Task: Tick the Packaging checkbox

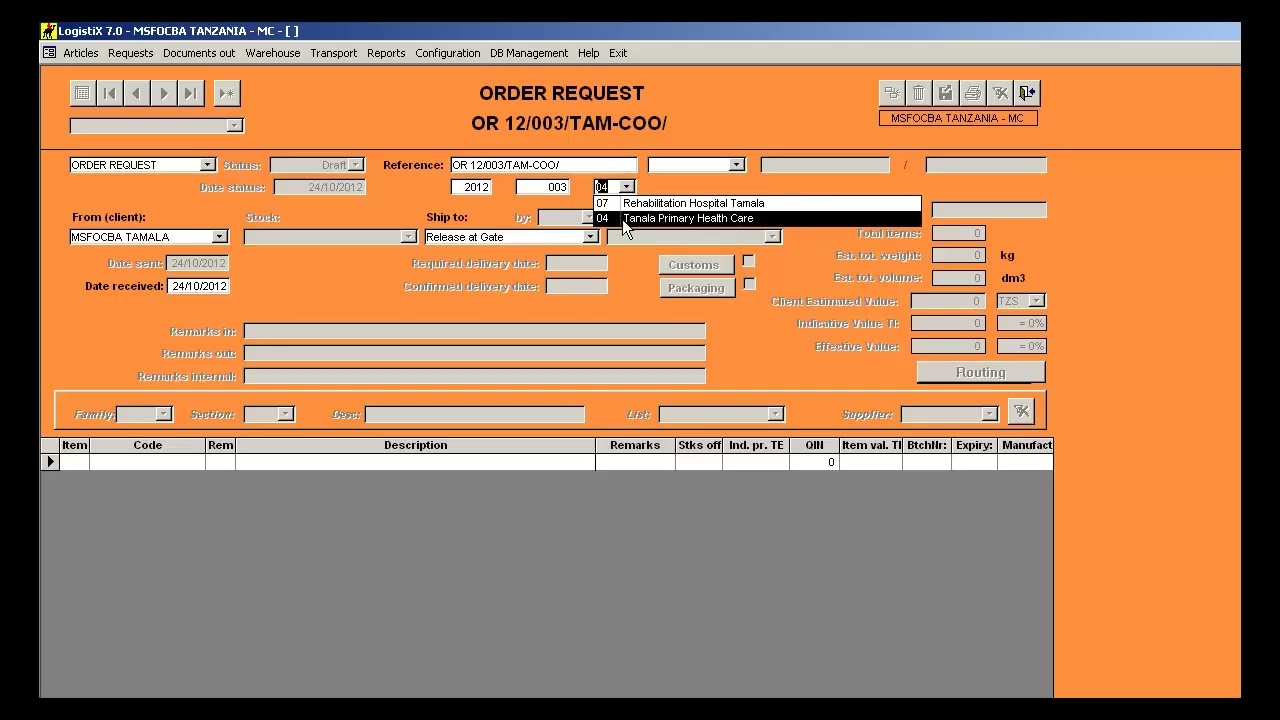Action: 748,284
